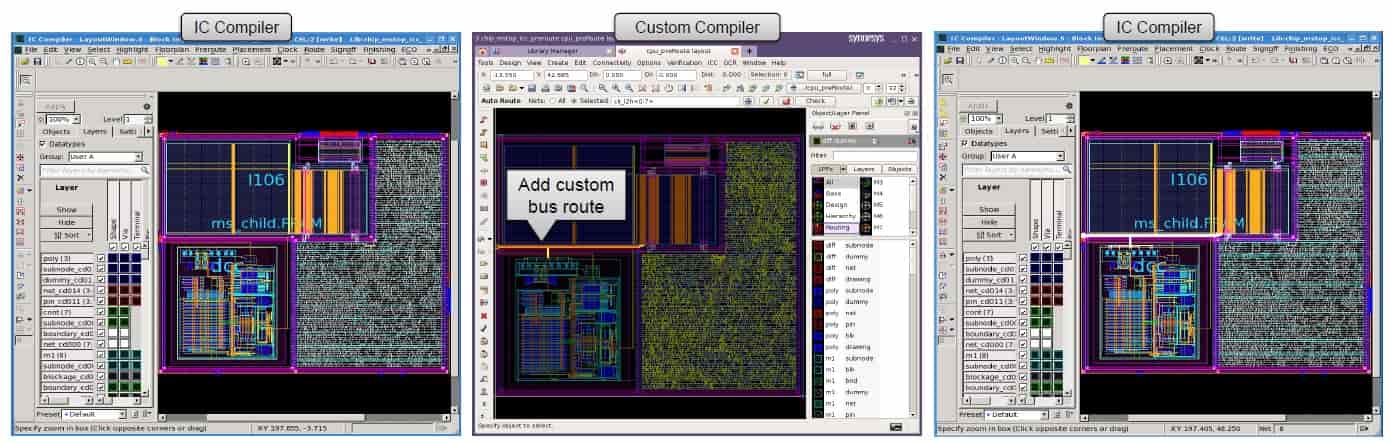Toggle the m1 (8) layer checkbox in right IC Compiler
The image size is (1391, 443).
coord(1023,355)
